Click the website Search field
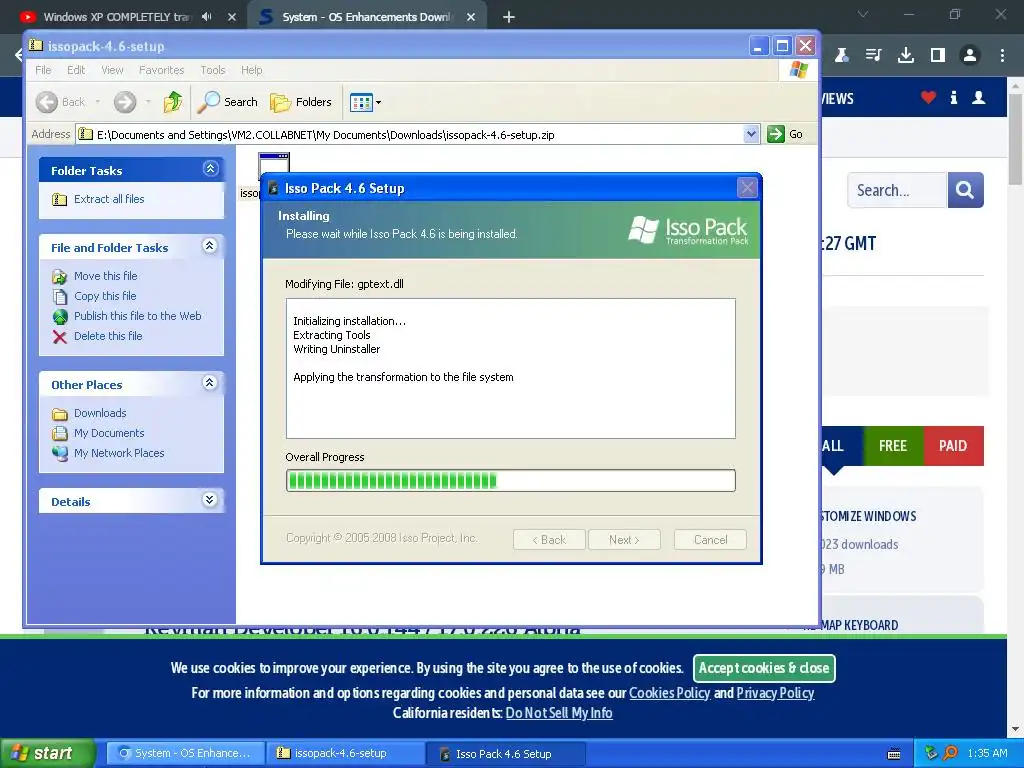Image resolution: width=1024 pixels, height=768 pixels. pos(897,190)
